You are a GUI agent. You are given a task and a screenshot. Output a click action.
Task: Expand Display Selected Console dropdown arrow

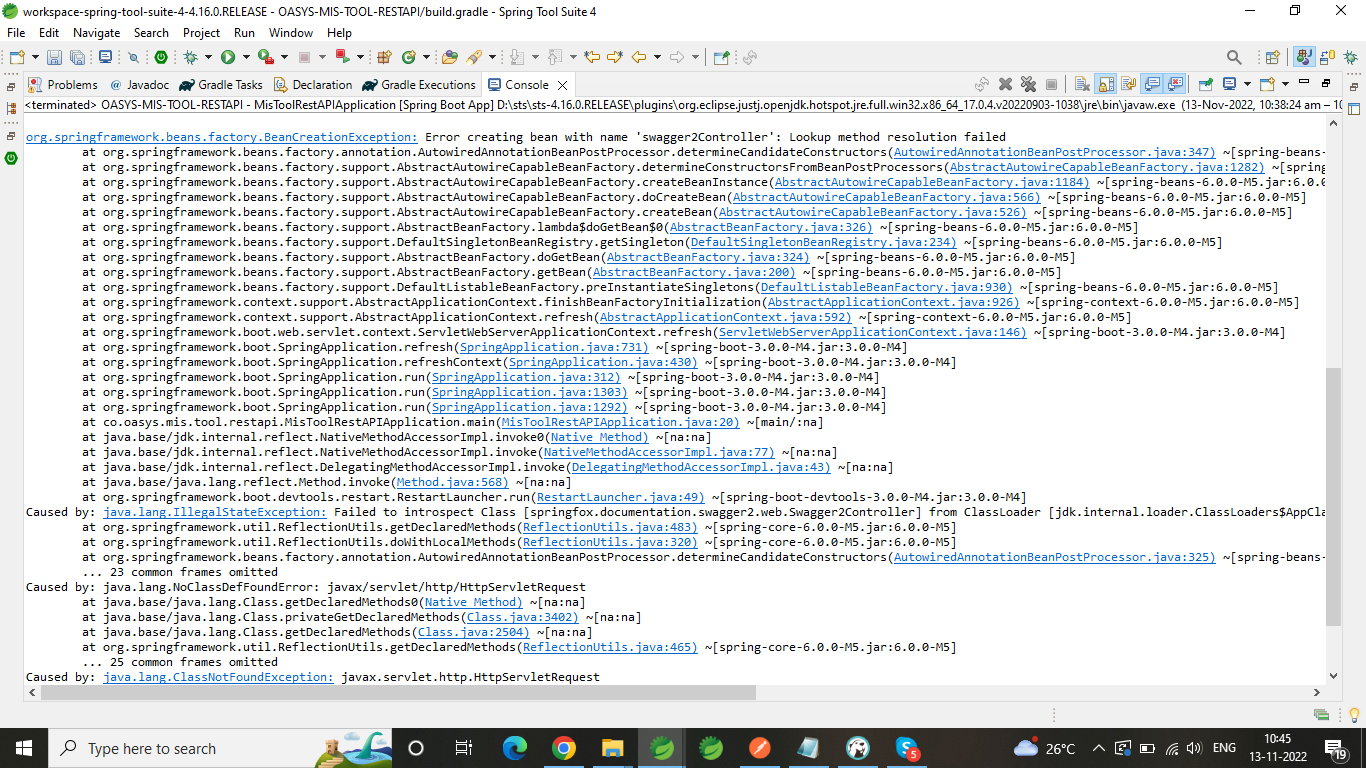(x=1246, y=85)
